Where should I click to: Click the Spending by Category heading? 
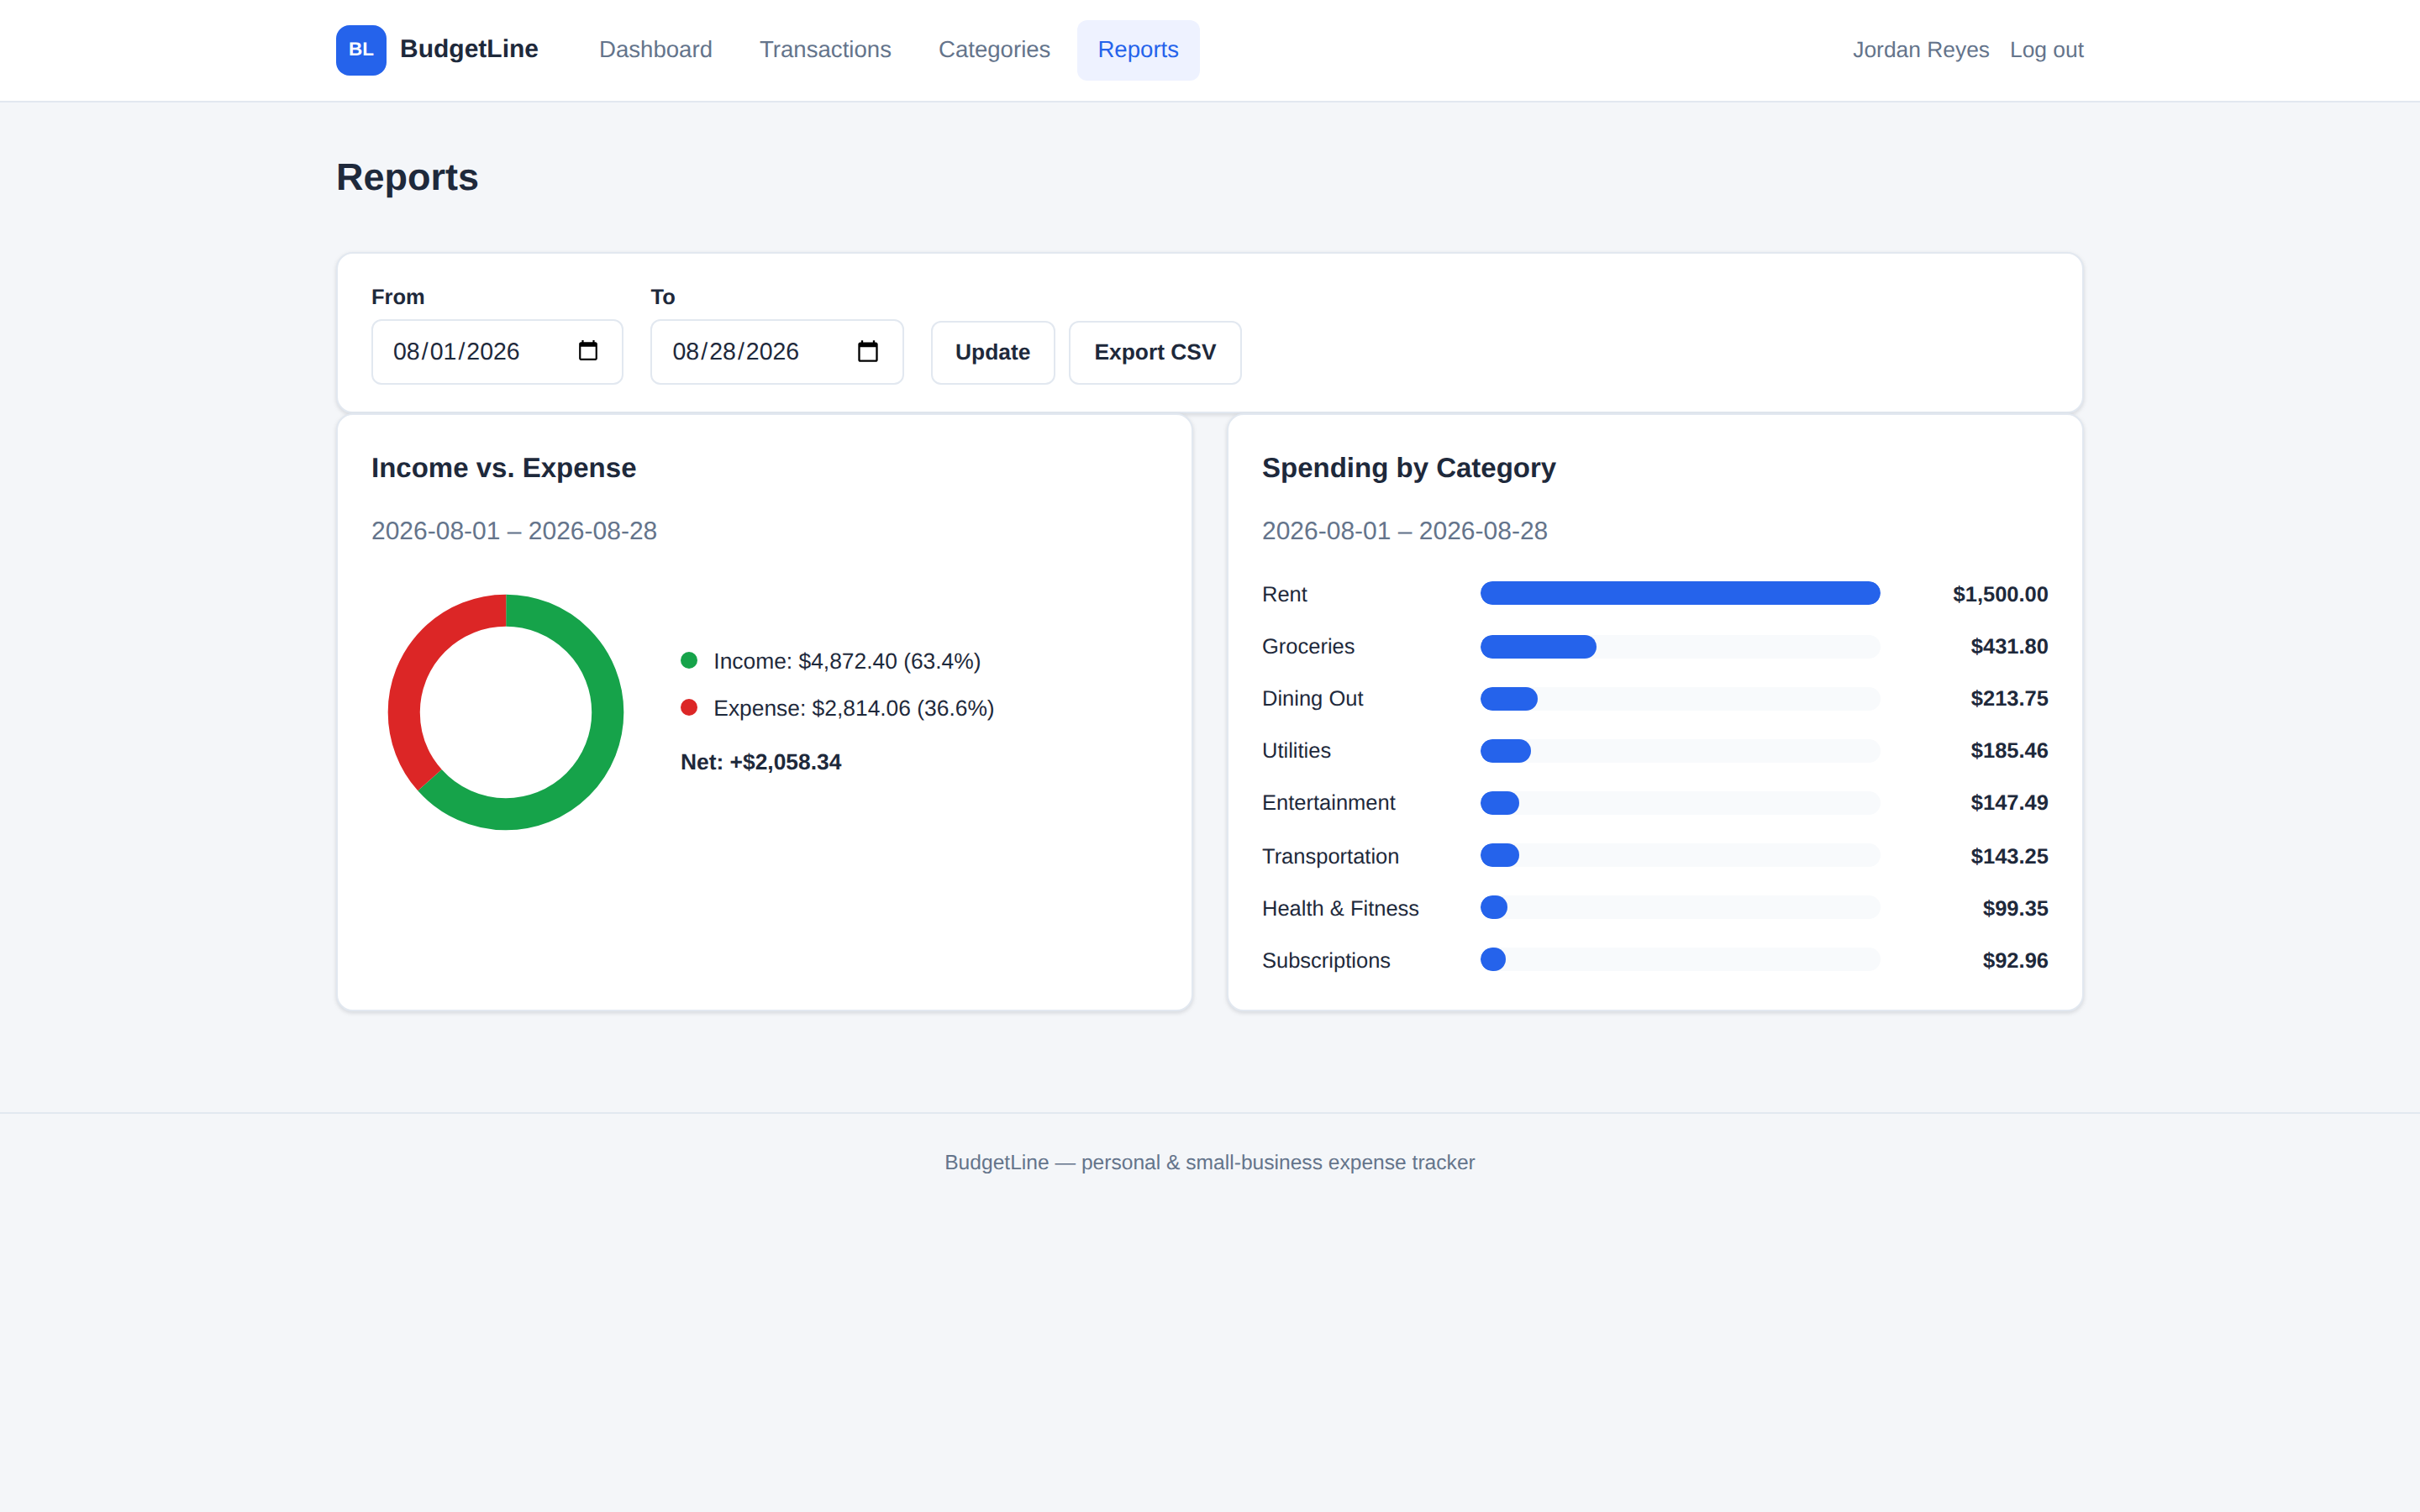[1408, 468]
